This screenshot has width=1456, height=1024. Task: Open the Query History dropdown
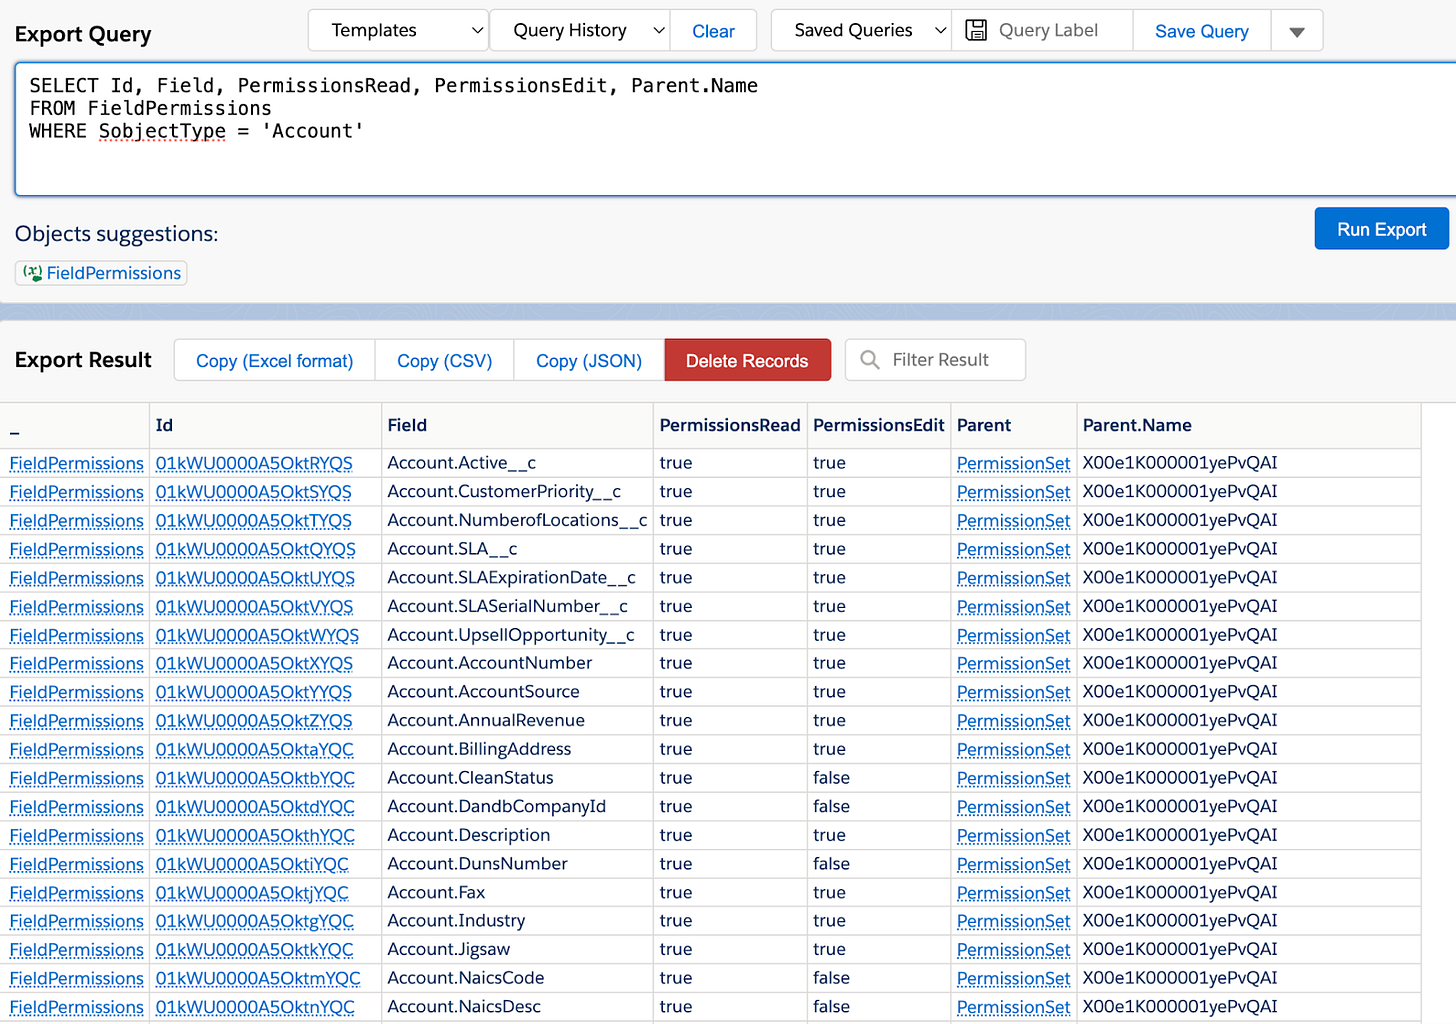click(580, 30)
